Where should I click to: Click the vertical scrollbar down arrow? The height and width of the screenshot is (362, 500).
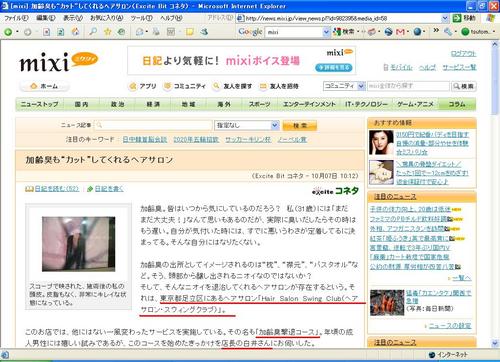click(x=494, y=343)
